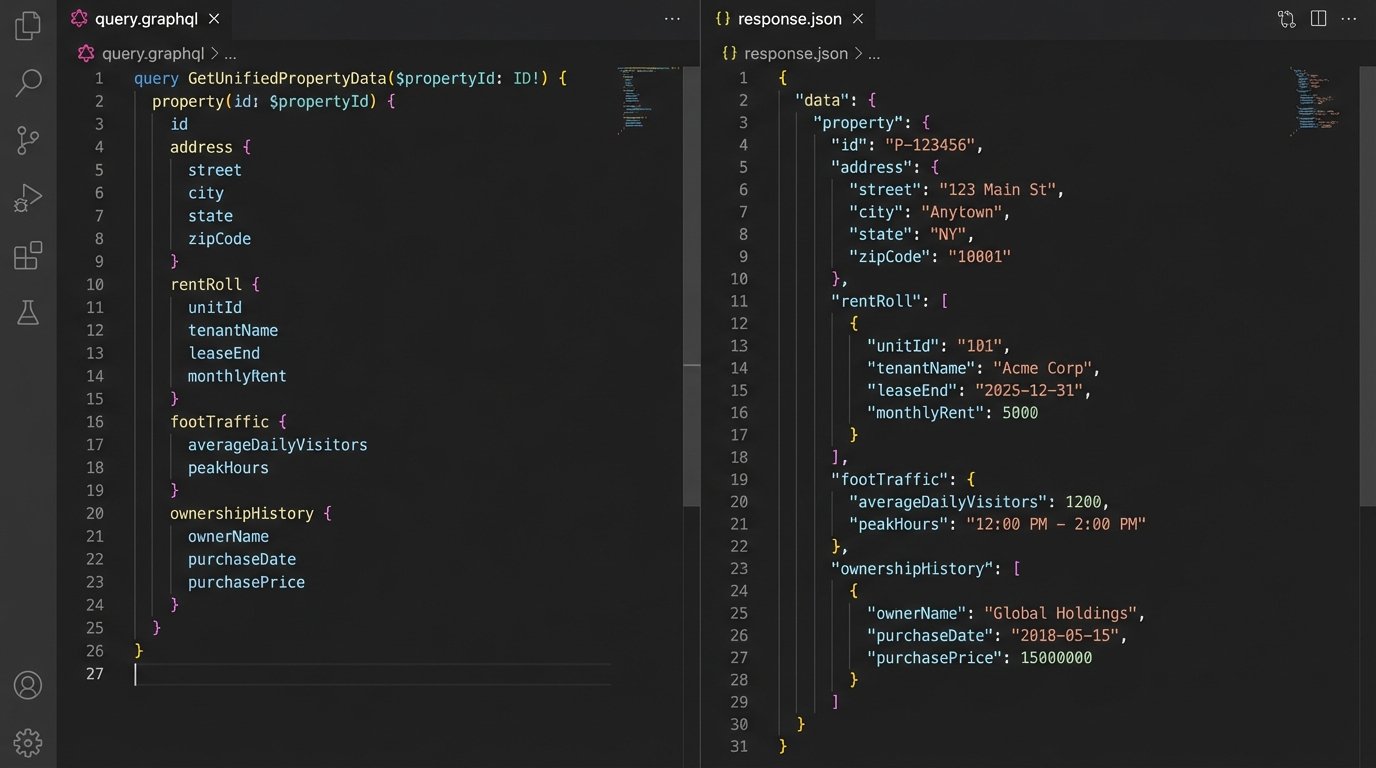Viewport: 1376px width, 768px height.
Task: Click the Open Changes icon in right editor
Action: (1286, 19)
